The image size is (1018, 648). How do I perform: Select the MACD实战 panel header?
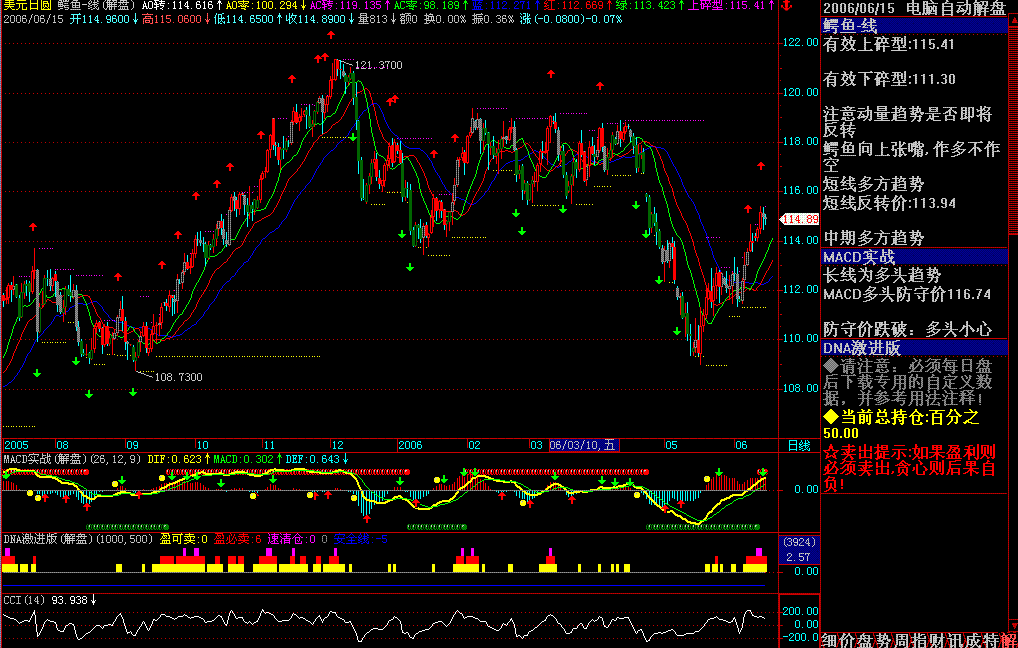click(x=914, y=257)
